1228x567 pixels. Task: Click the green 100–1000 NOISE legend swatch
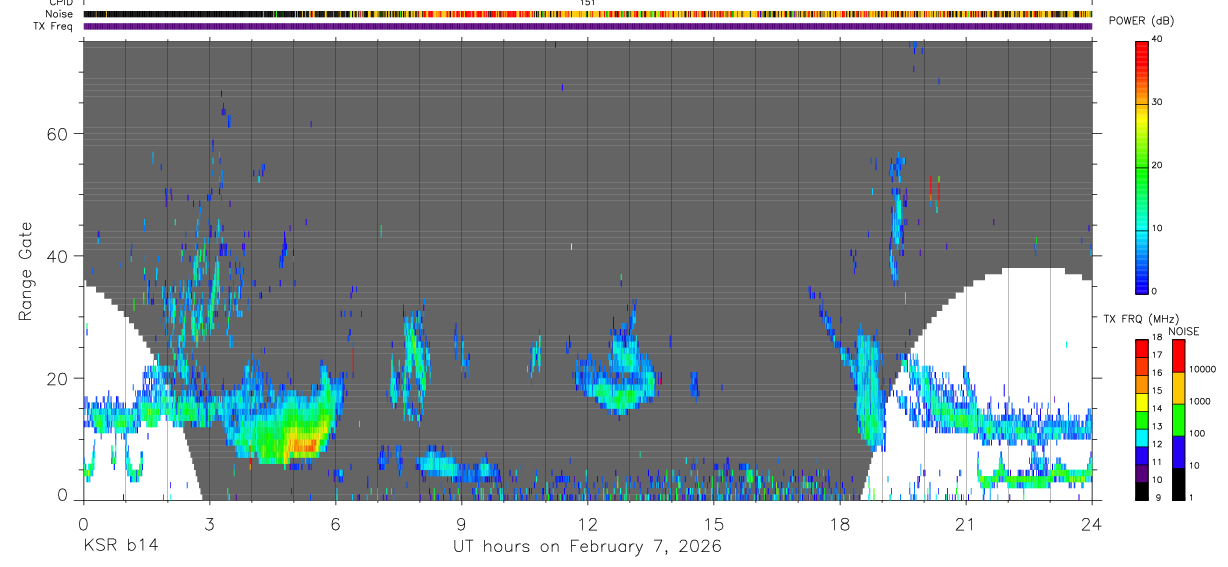1178,419
